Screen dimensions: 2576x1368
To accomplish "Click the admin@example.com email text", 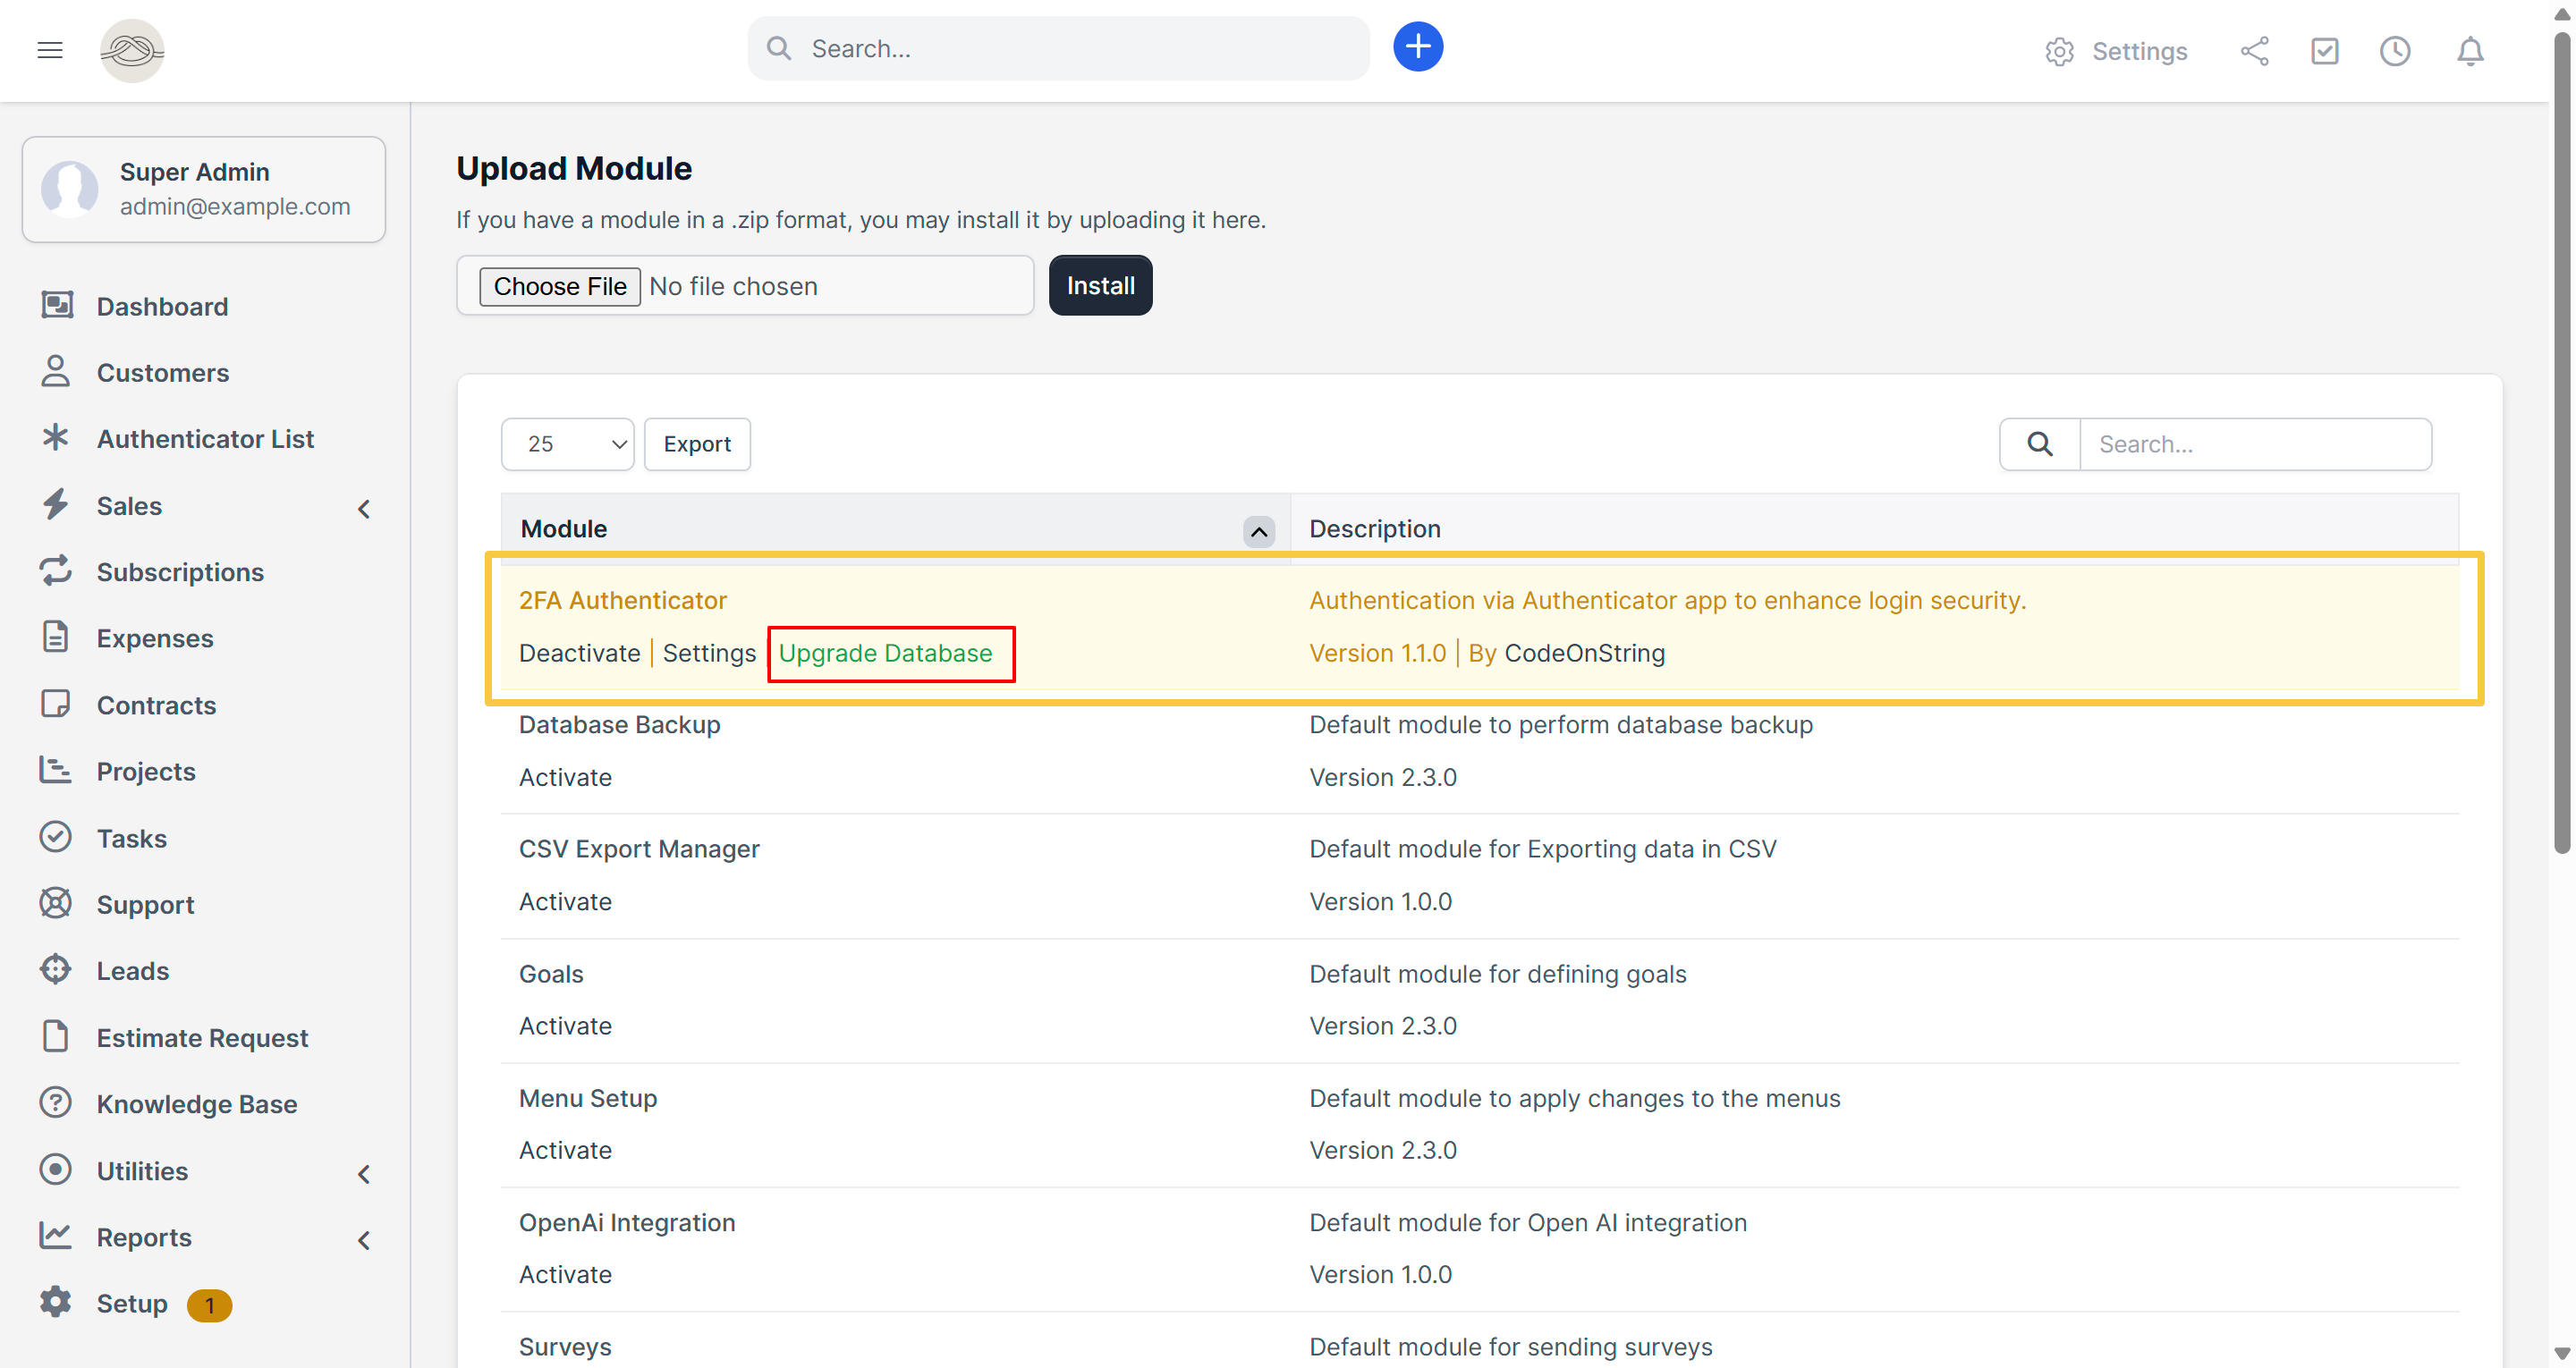I will 235,206.
